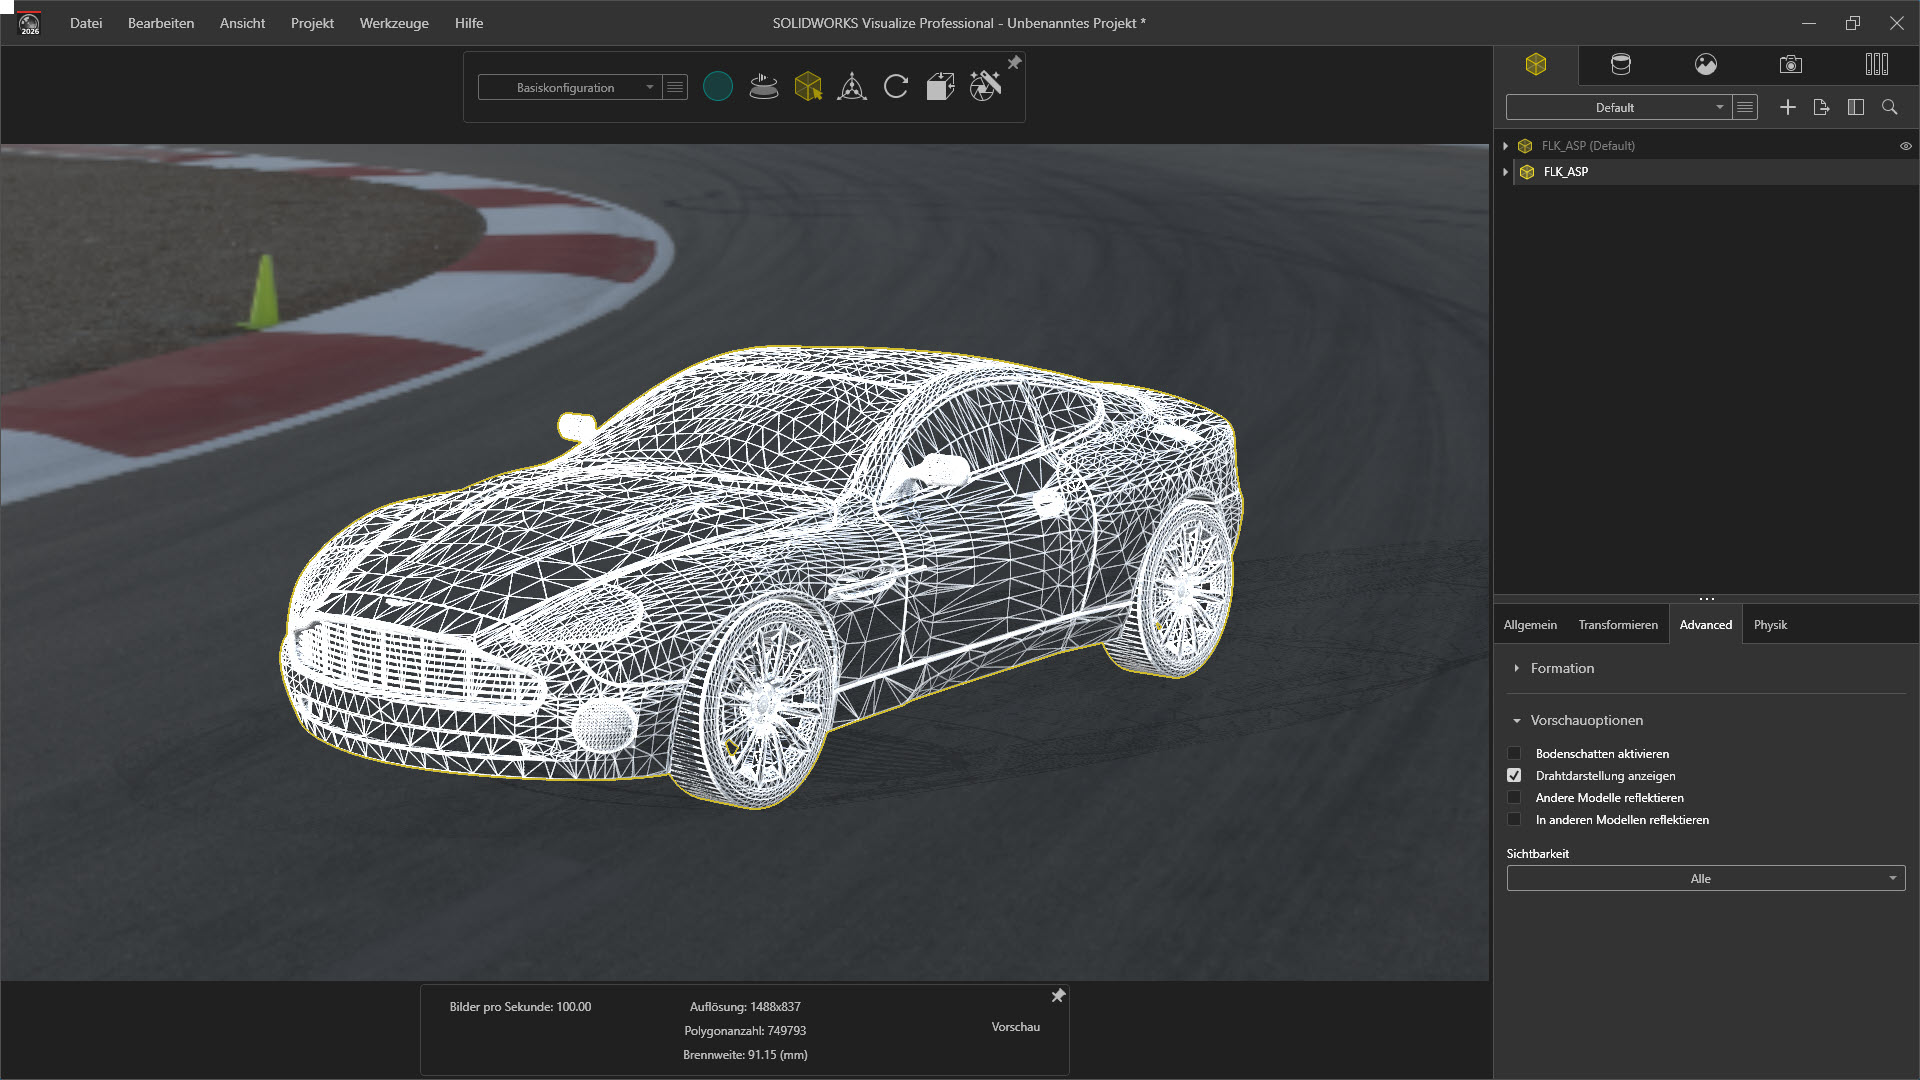Click the object manipulation triad icon
The width and height of the screenshot is (1920, 1080).
click(852, 87)
